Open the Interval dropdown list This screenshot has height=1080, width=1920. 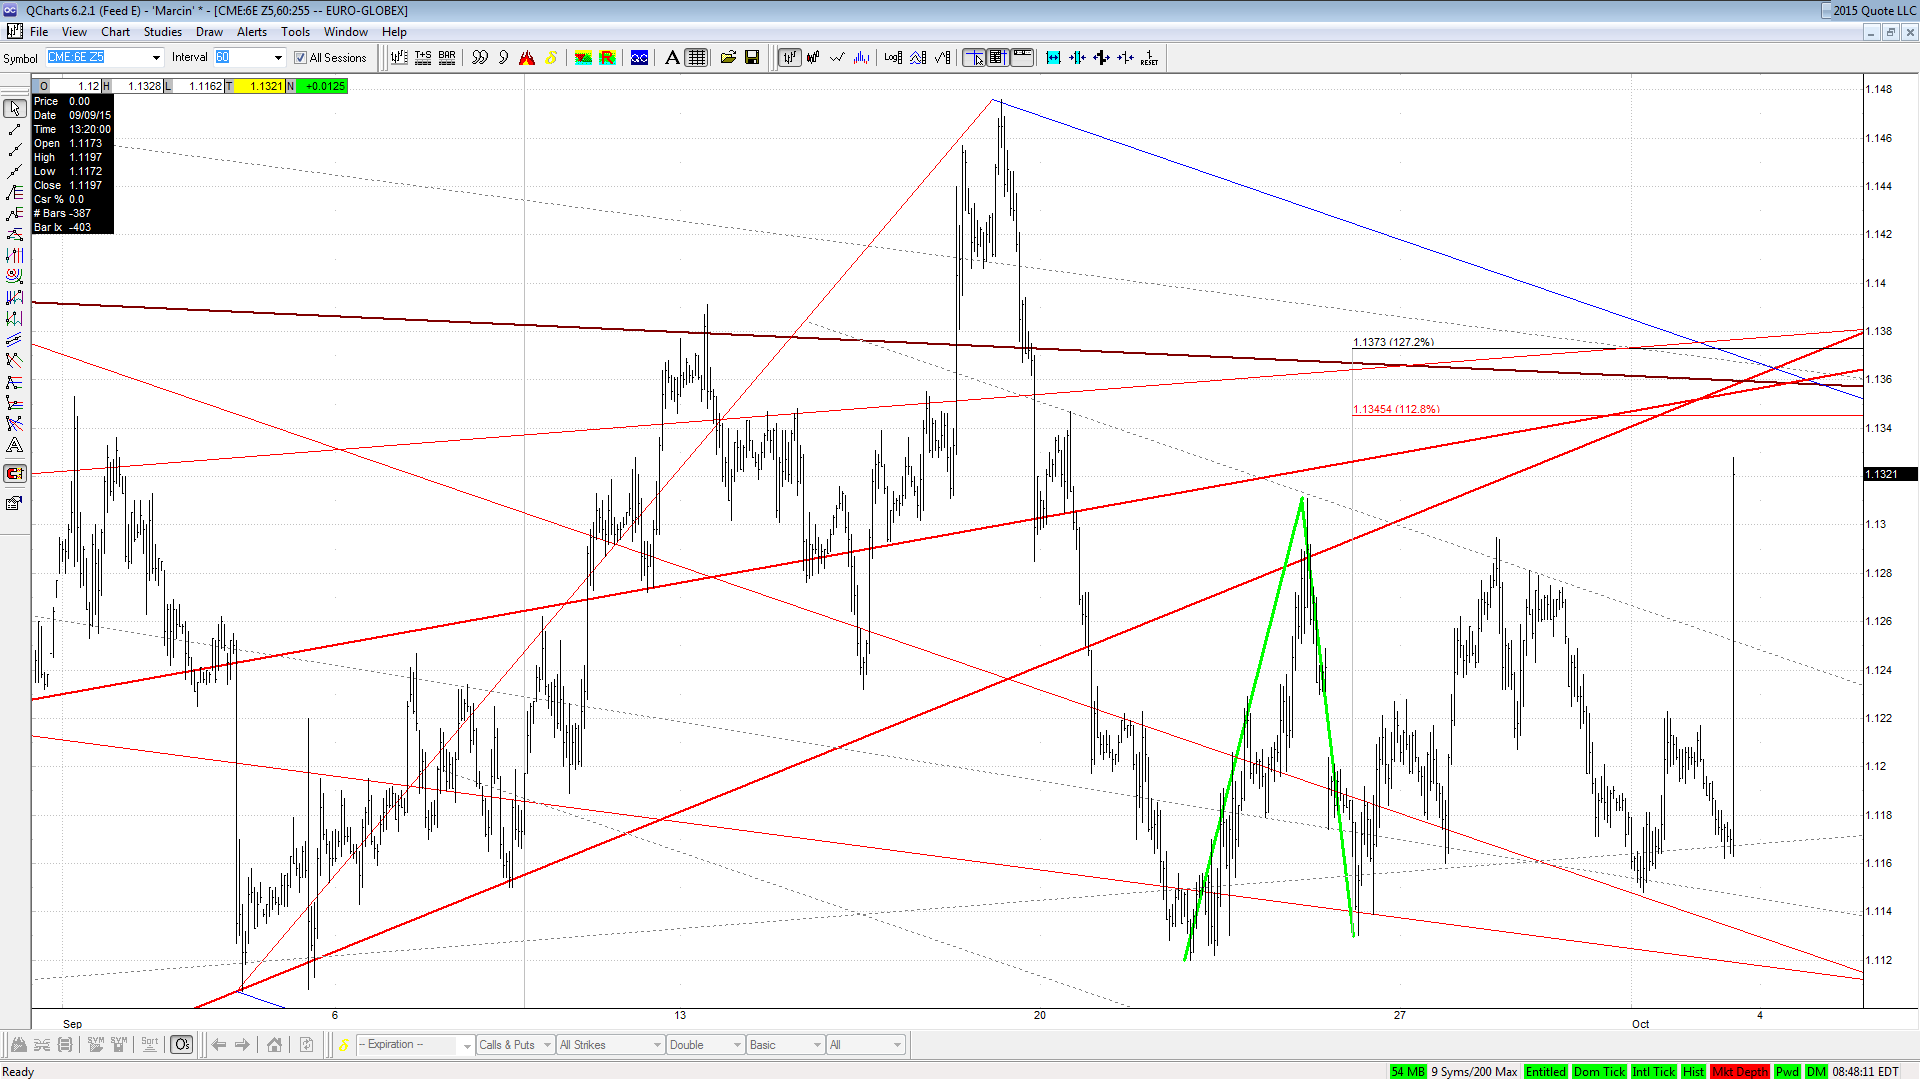tap(278, 58)
